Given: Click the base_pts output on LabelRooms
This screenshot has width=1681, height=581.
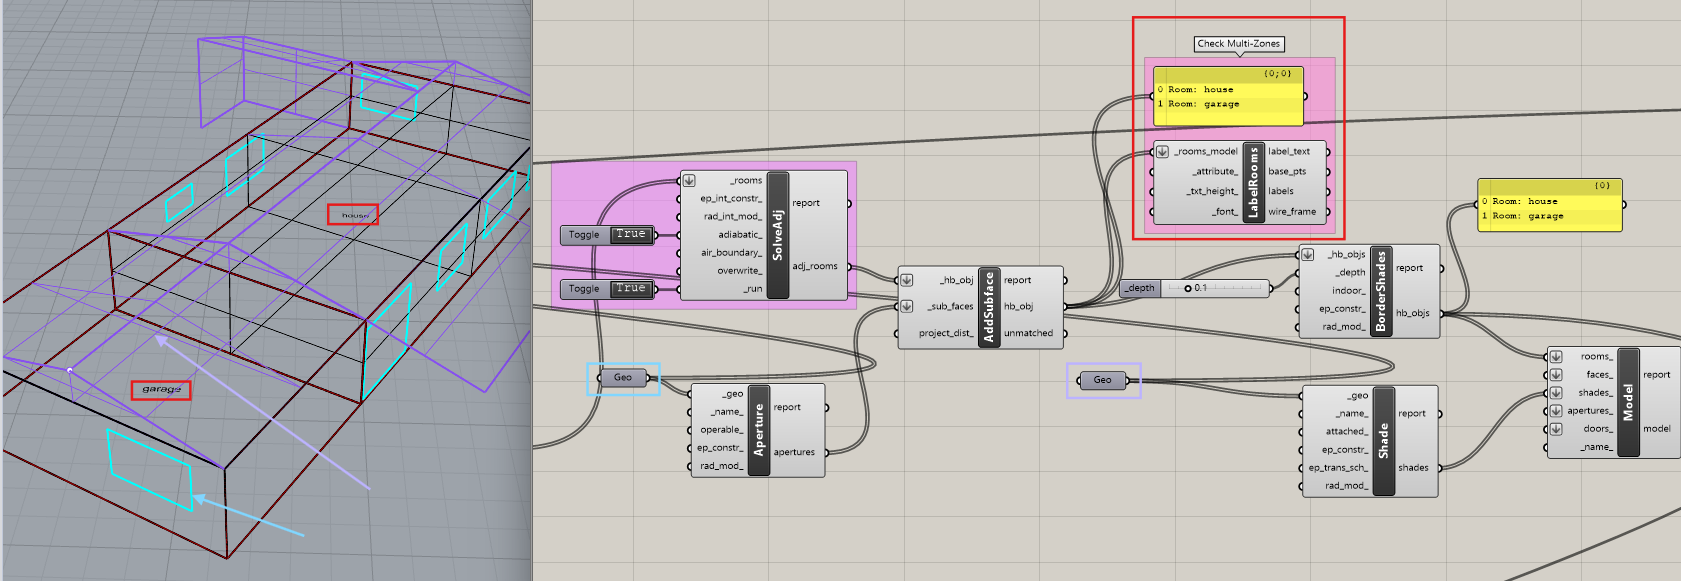Looking at the screenshot, I should coord(1287,171).
